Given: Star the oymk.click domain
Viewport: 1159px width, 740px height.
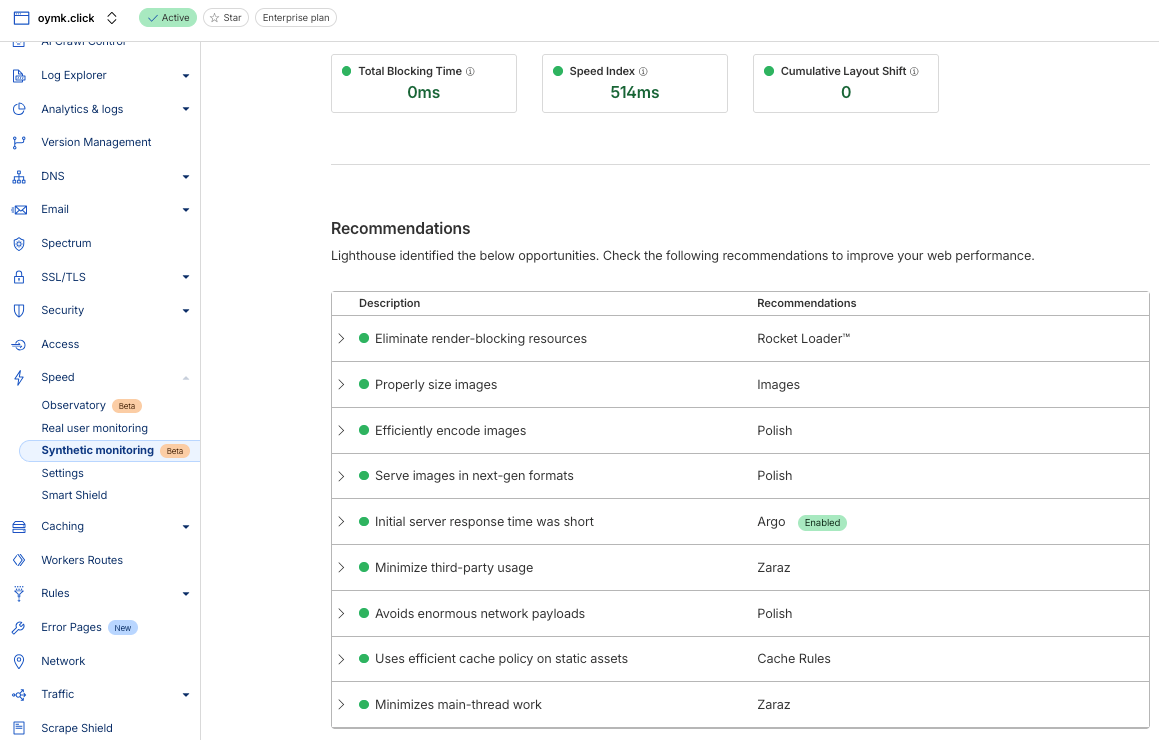Looking at the screenshot, I should pos(226,18).
